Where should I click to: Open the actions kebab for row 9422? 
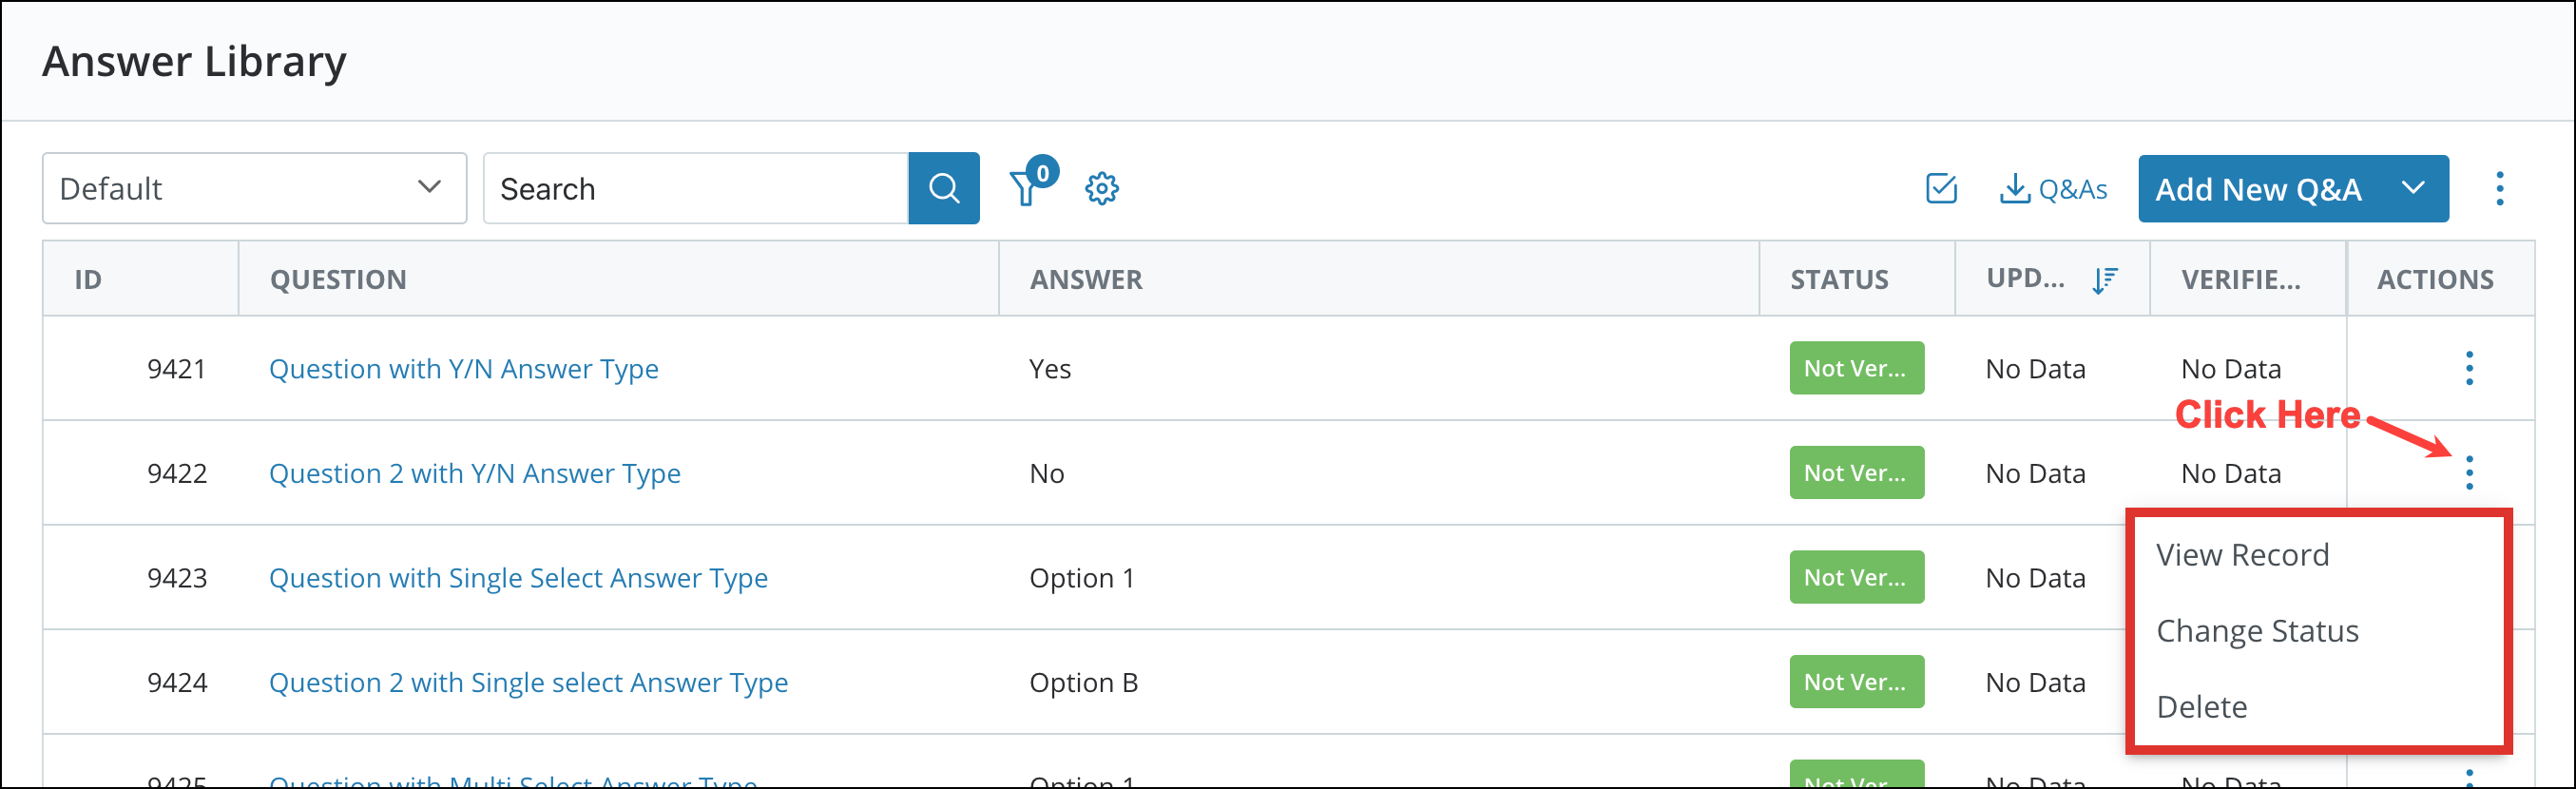click(2469, 472)
